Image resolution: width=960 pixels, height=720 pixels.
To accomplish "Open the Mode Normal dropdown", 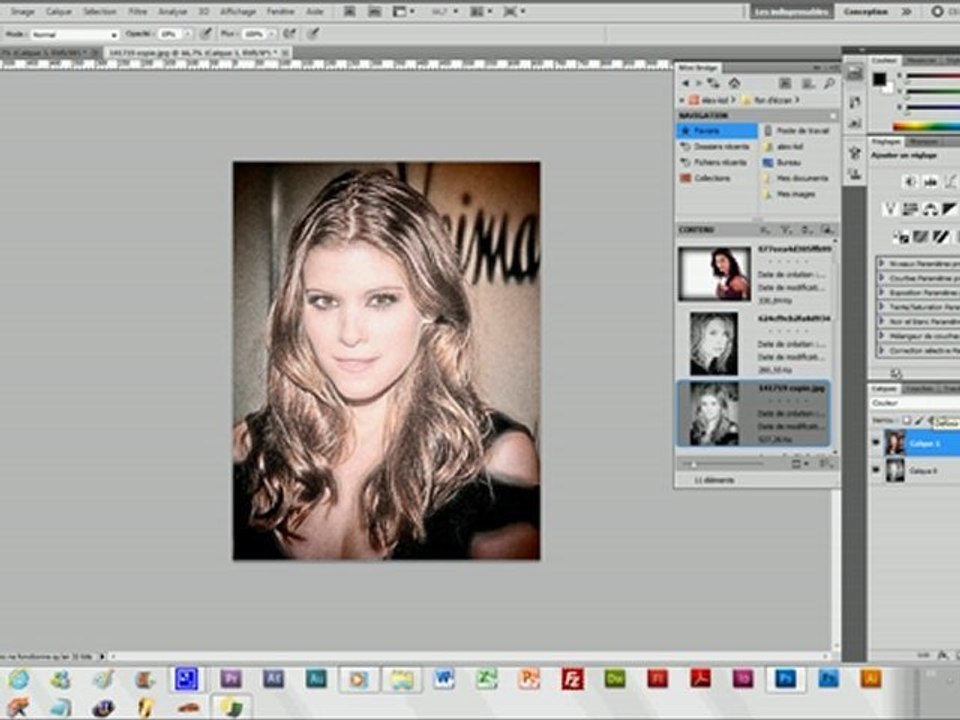I will click(73, 34).
